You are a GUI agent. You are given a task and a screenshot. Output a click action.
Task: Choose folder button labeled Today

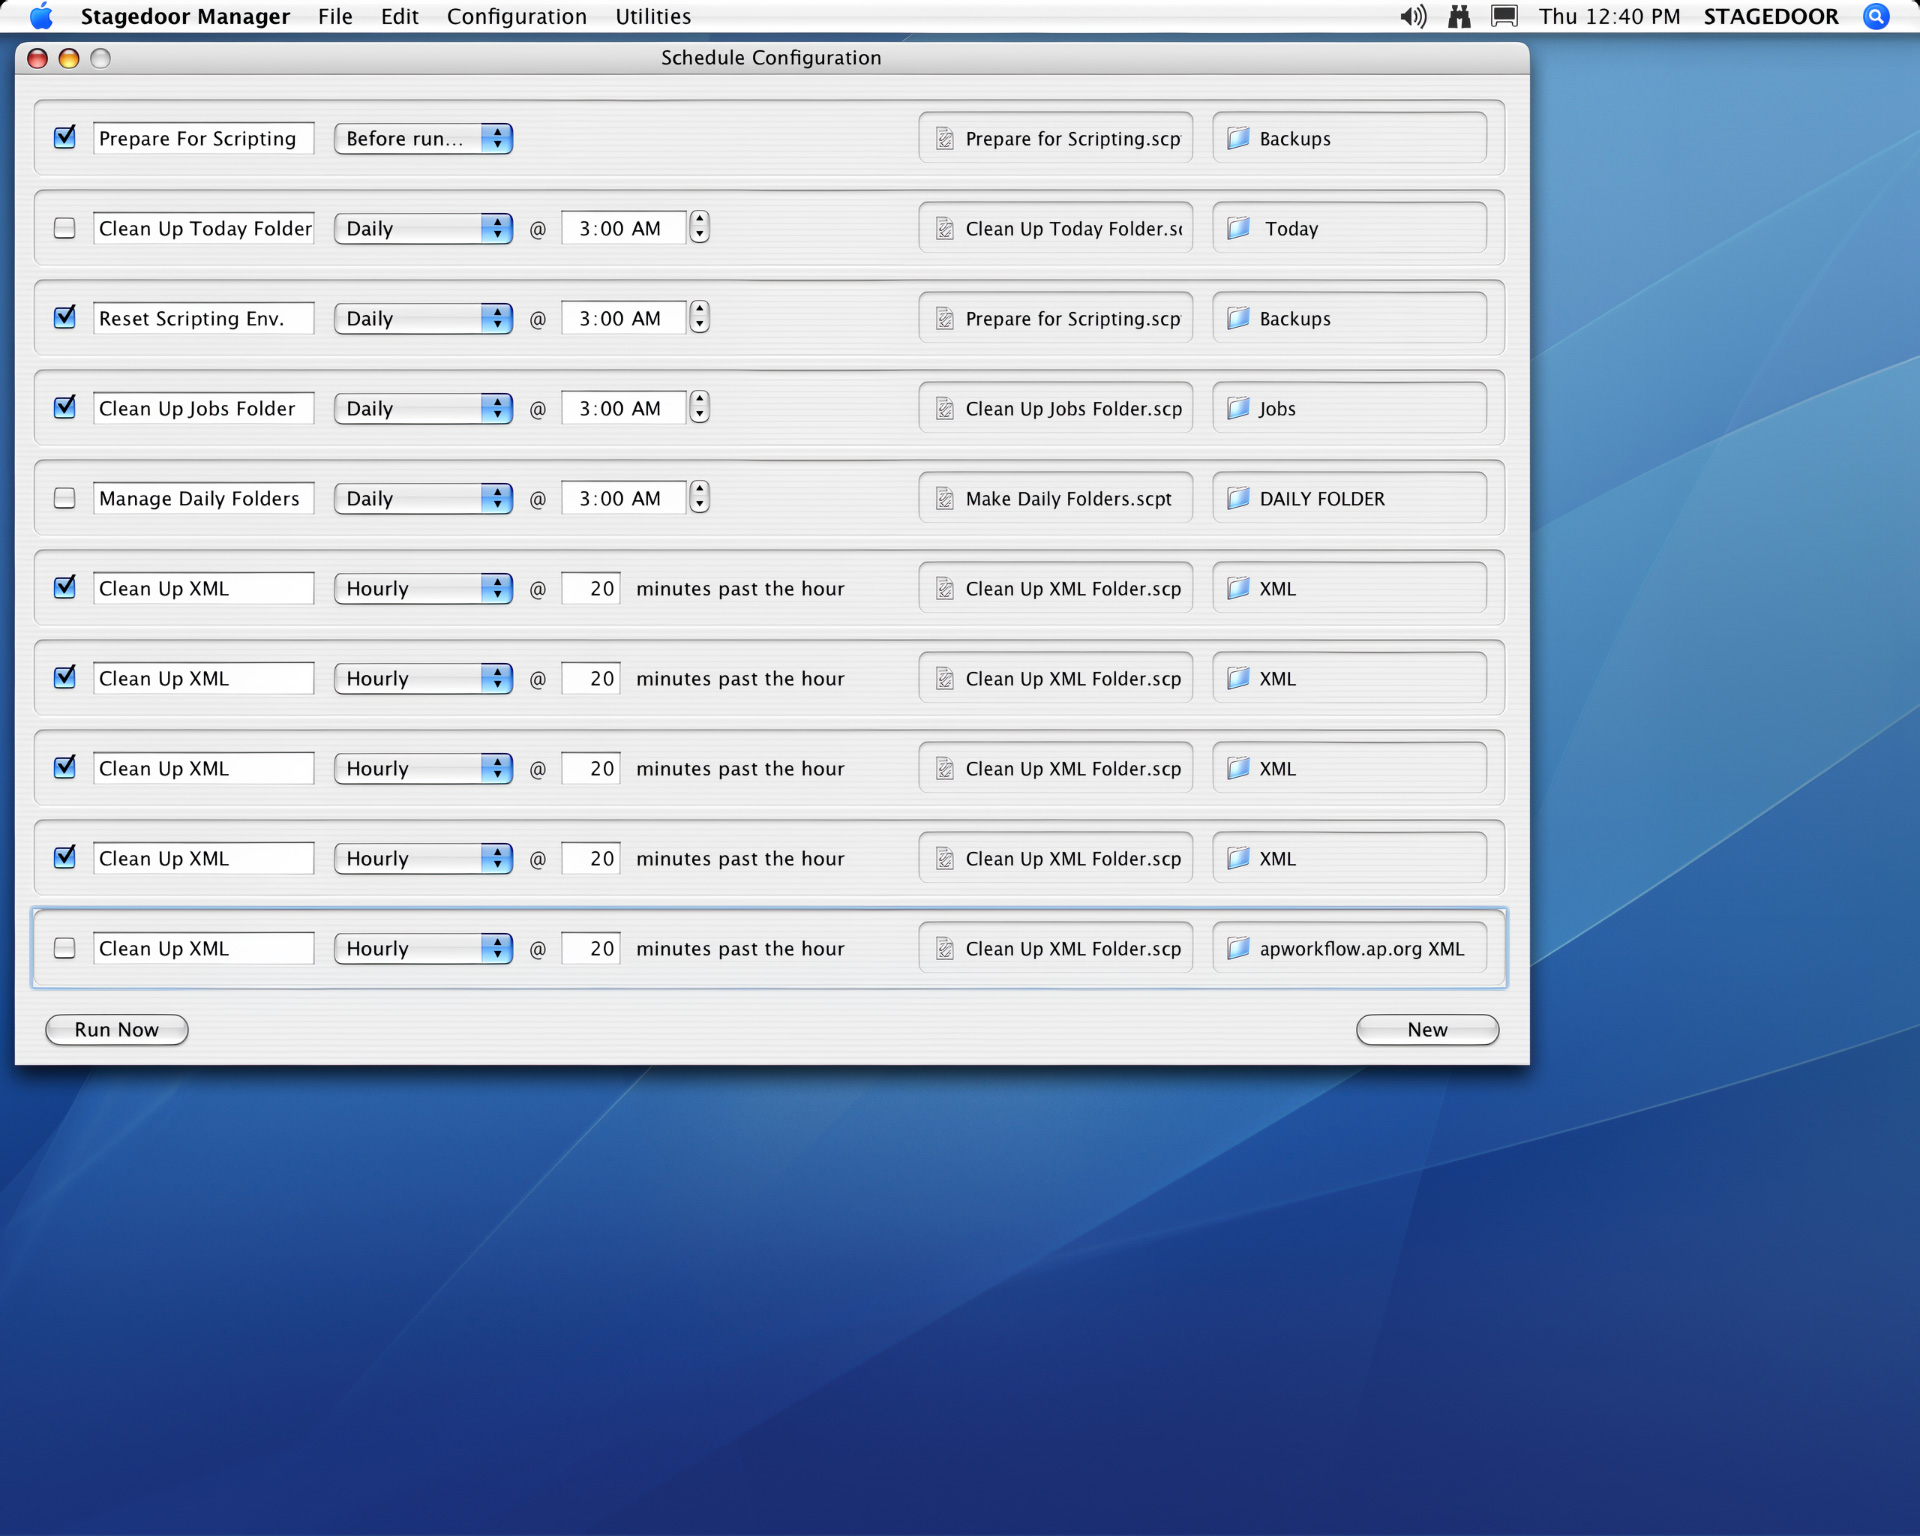1349,228
